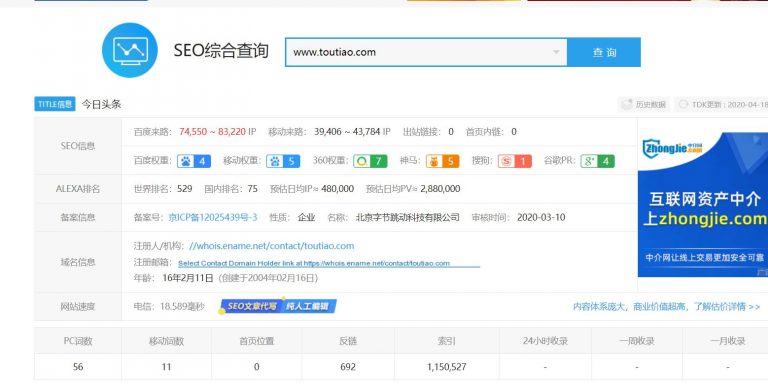
Task: Click the 首页位置 column header
Action: (257, 341)
